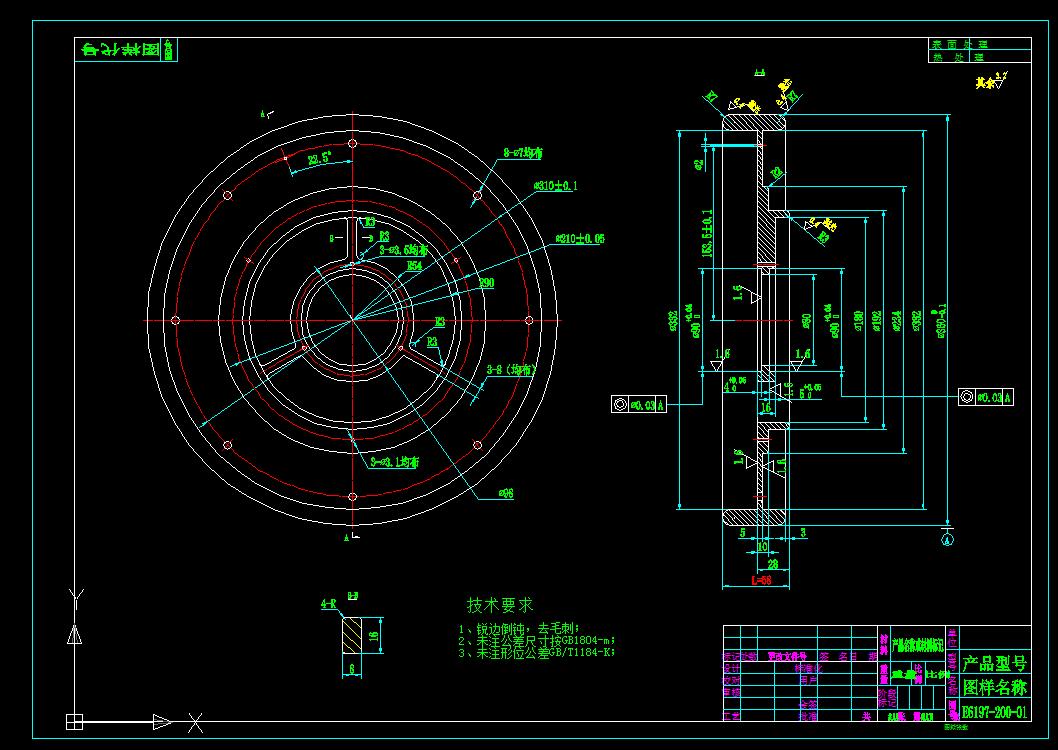Select the ø0.03 A tolerance frame on right
Viewport: 1058px width, 750px height.
pos(986,397)
